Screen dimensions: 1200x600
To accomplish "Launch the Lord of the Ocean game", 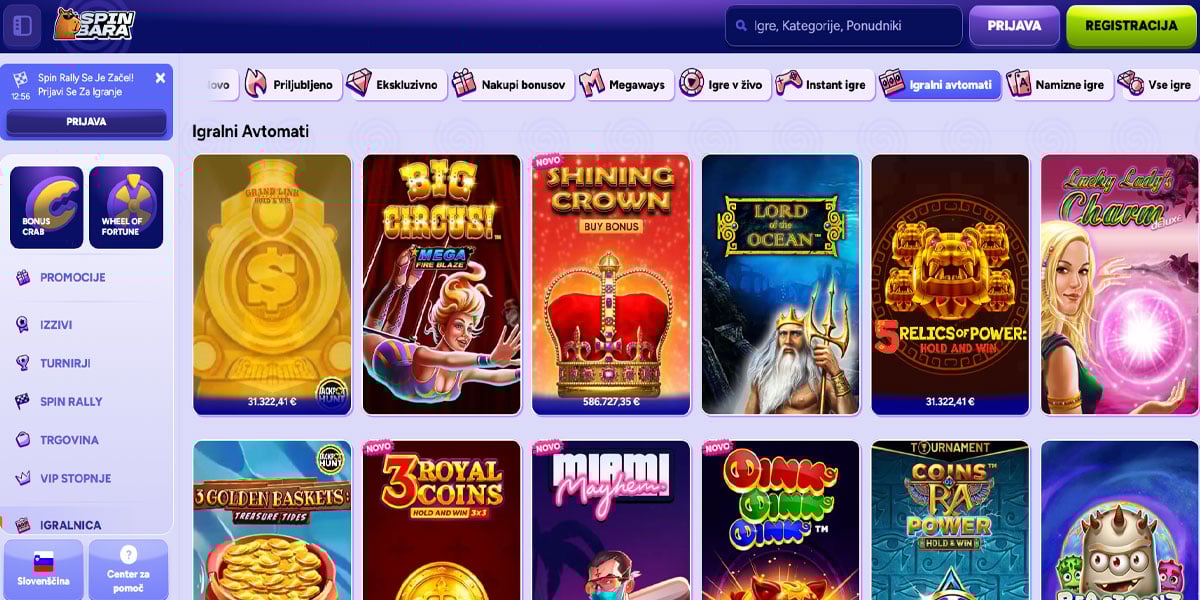I will pos(781,284).
